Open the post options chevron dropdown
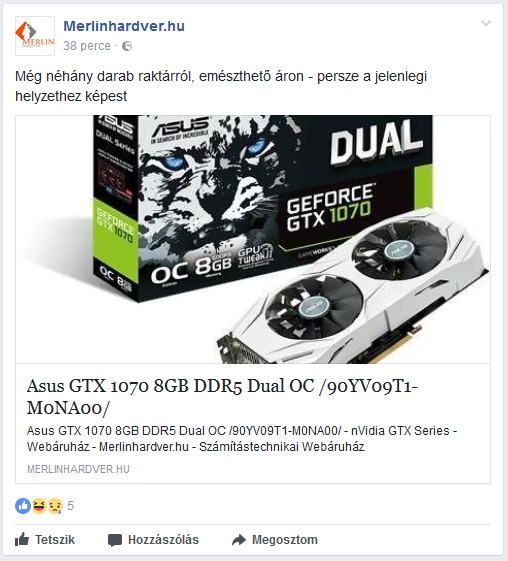 (x=485, y=24)
